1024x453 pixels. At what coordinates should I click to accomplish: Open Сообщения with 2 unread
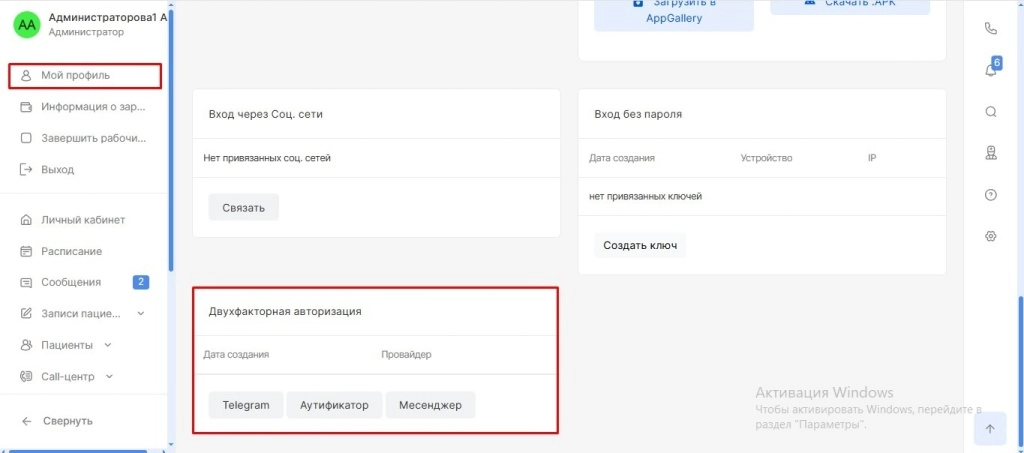click(x=71, y=282)
